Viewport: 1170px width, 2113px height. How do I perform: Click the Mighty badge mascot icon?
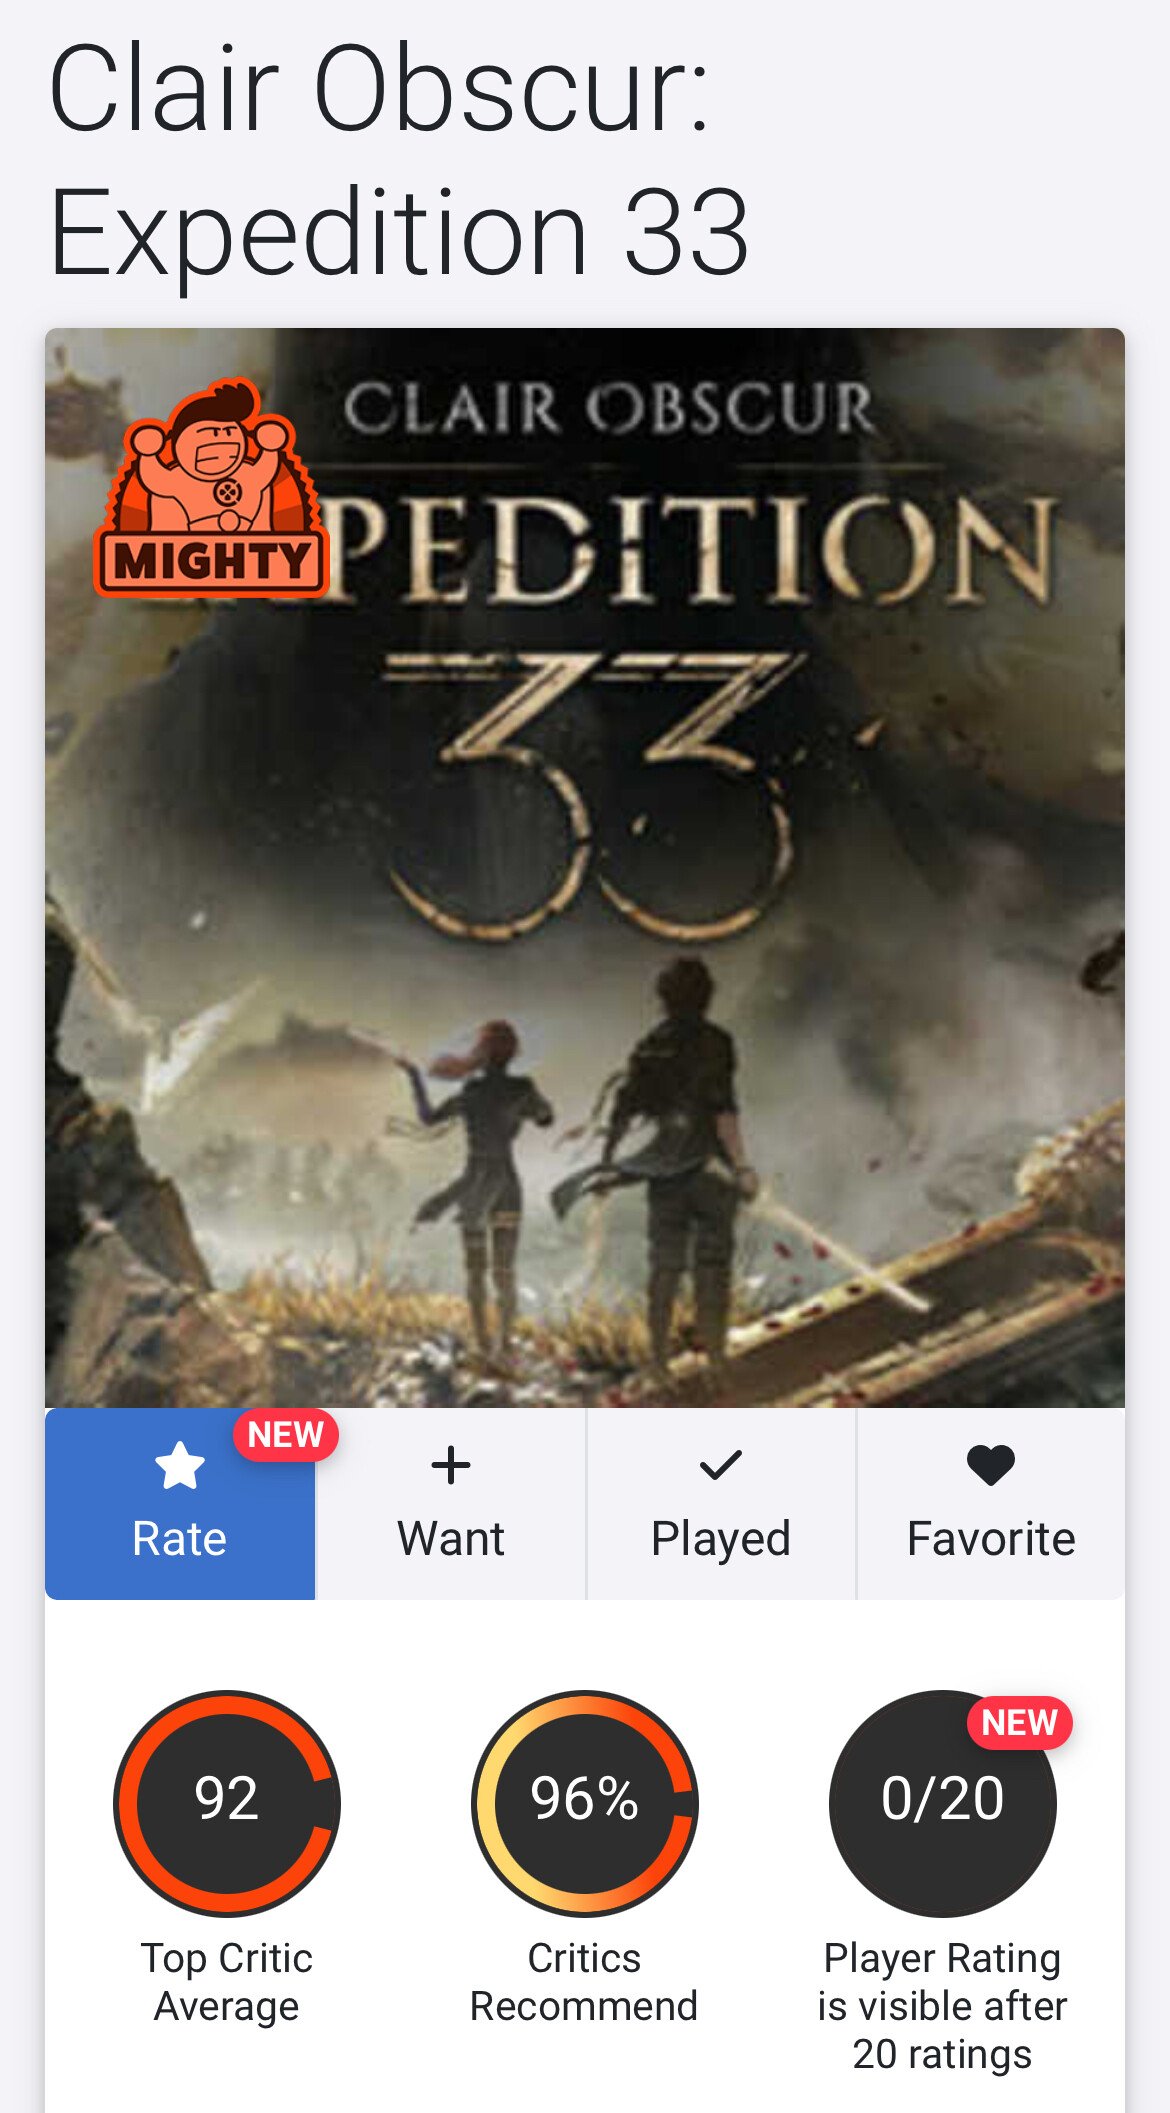point(212,487)
